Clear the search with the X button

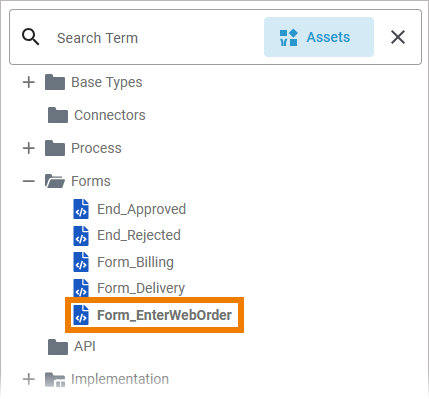398,37
